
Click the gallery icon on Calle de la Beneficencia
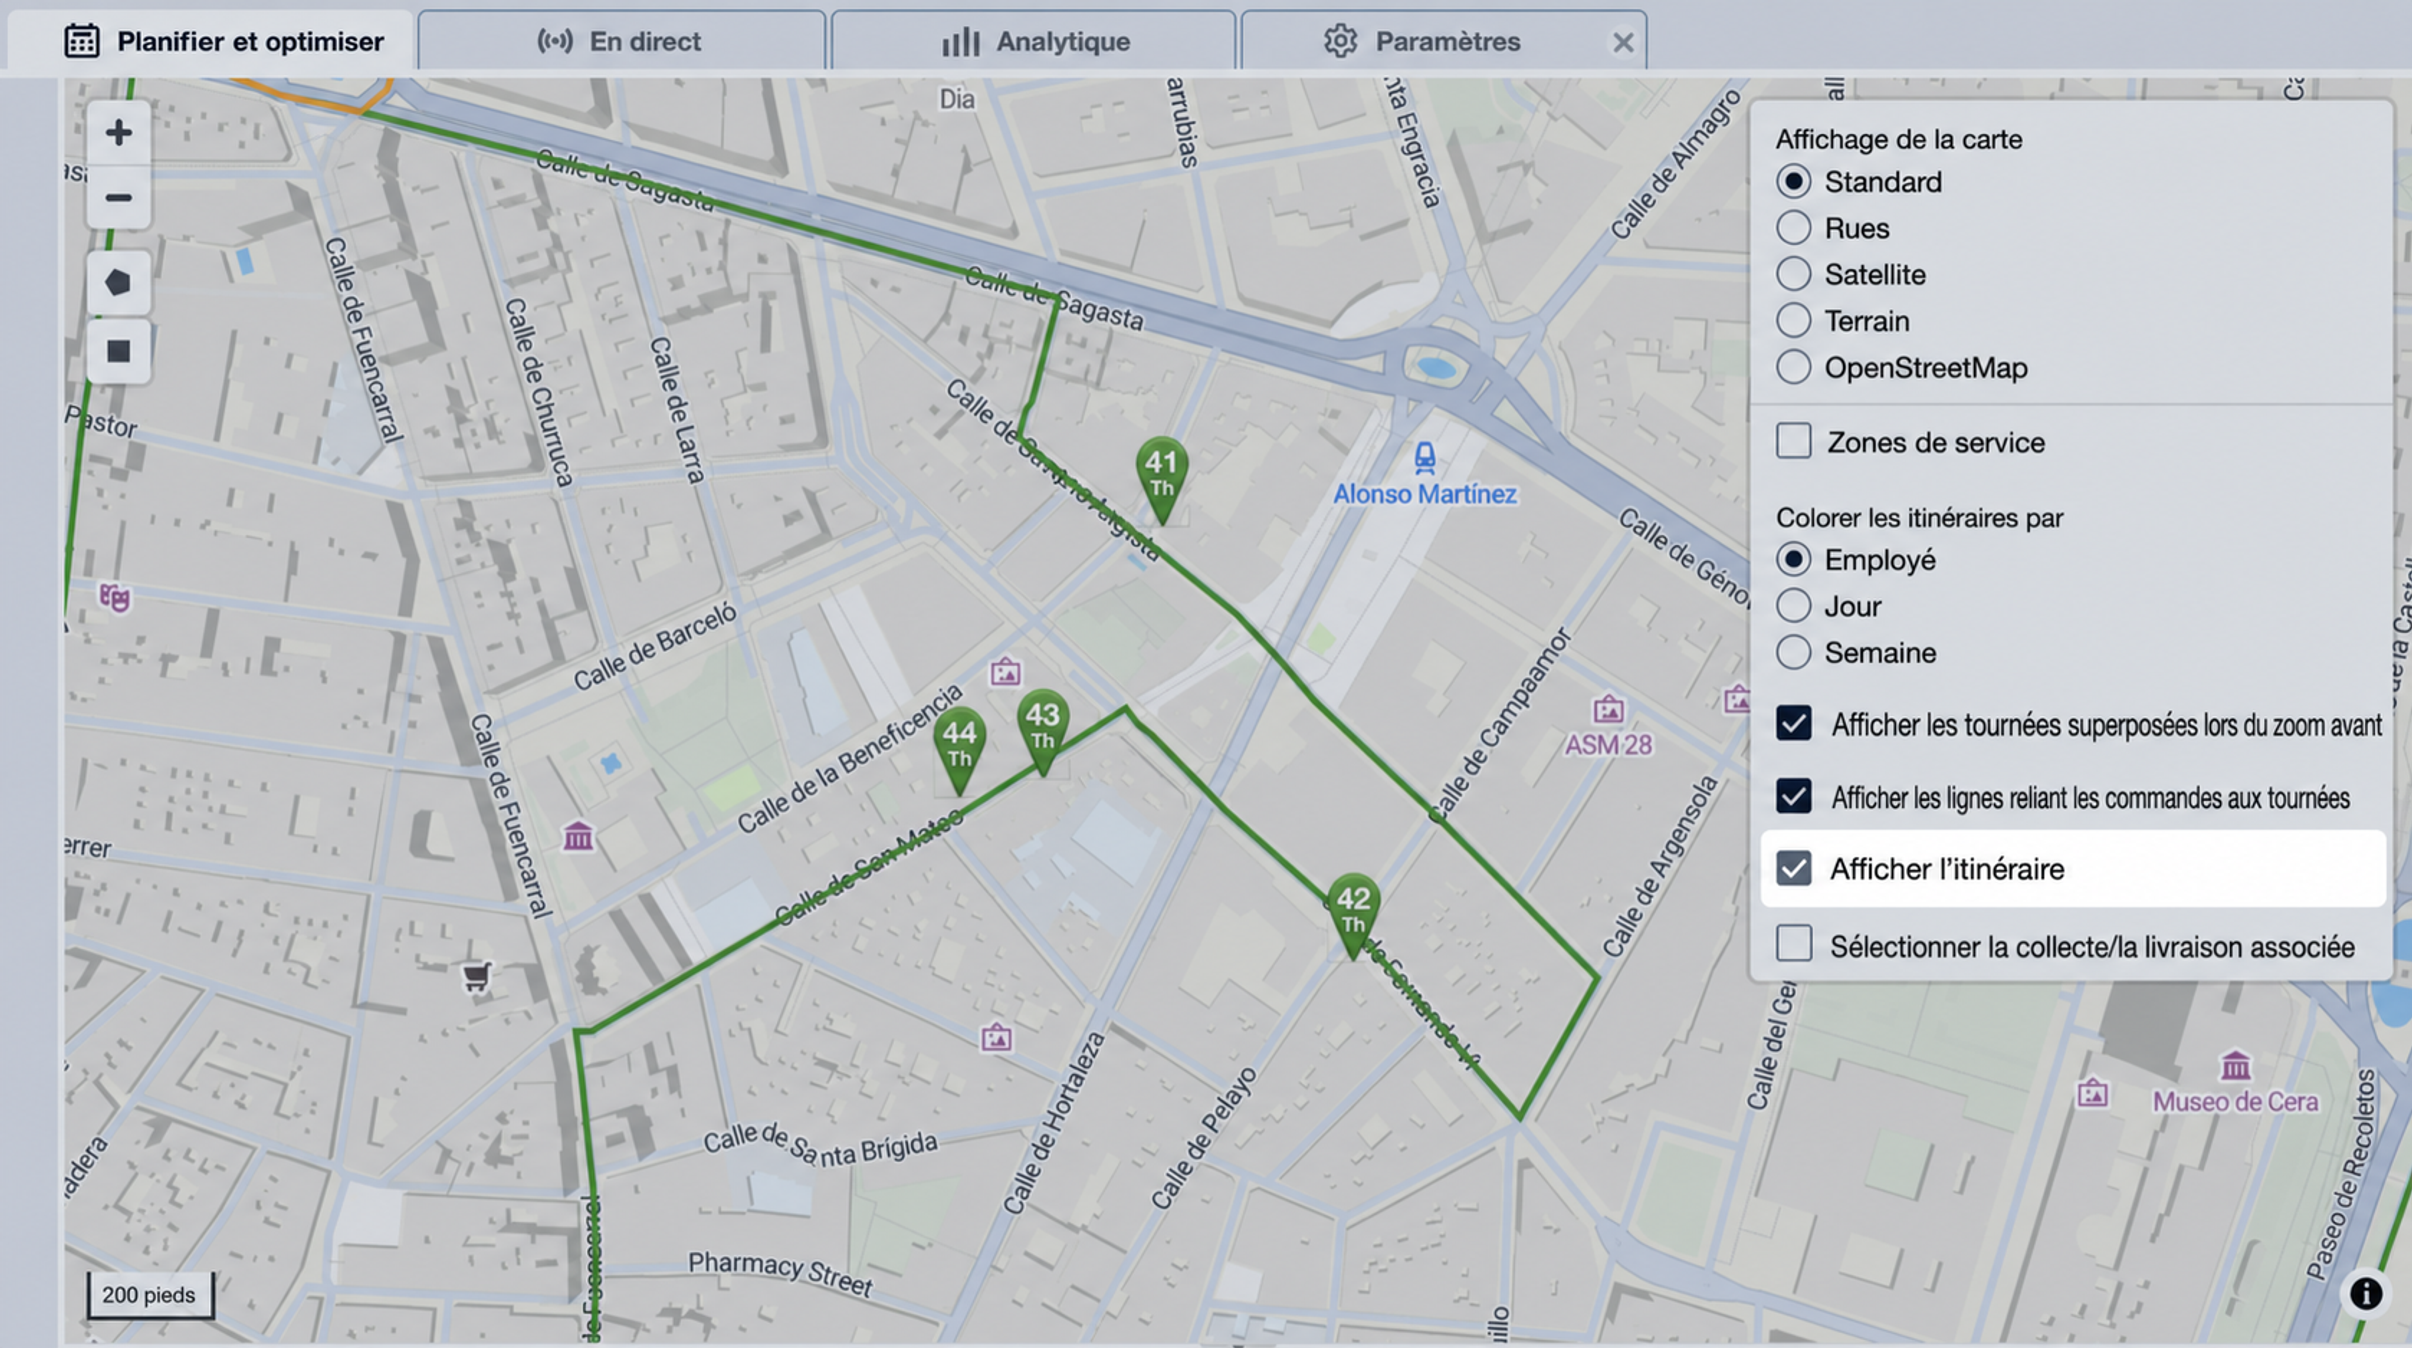(1005, 672)
